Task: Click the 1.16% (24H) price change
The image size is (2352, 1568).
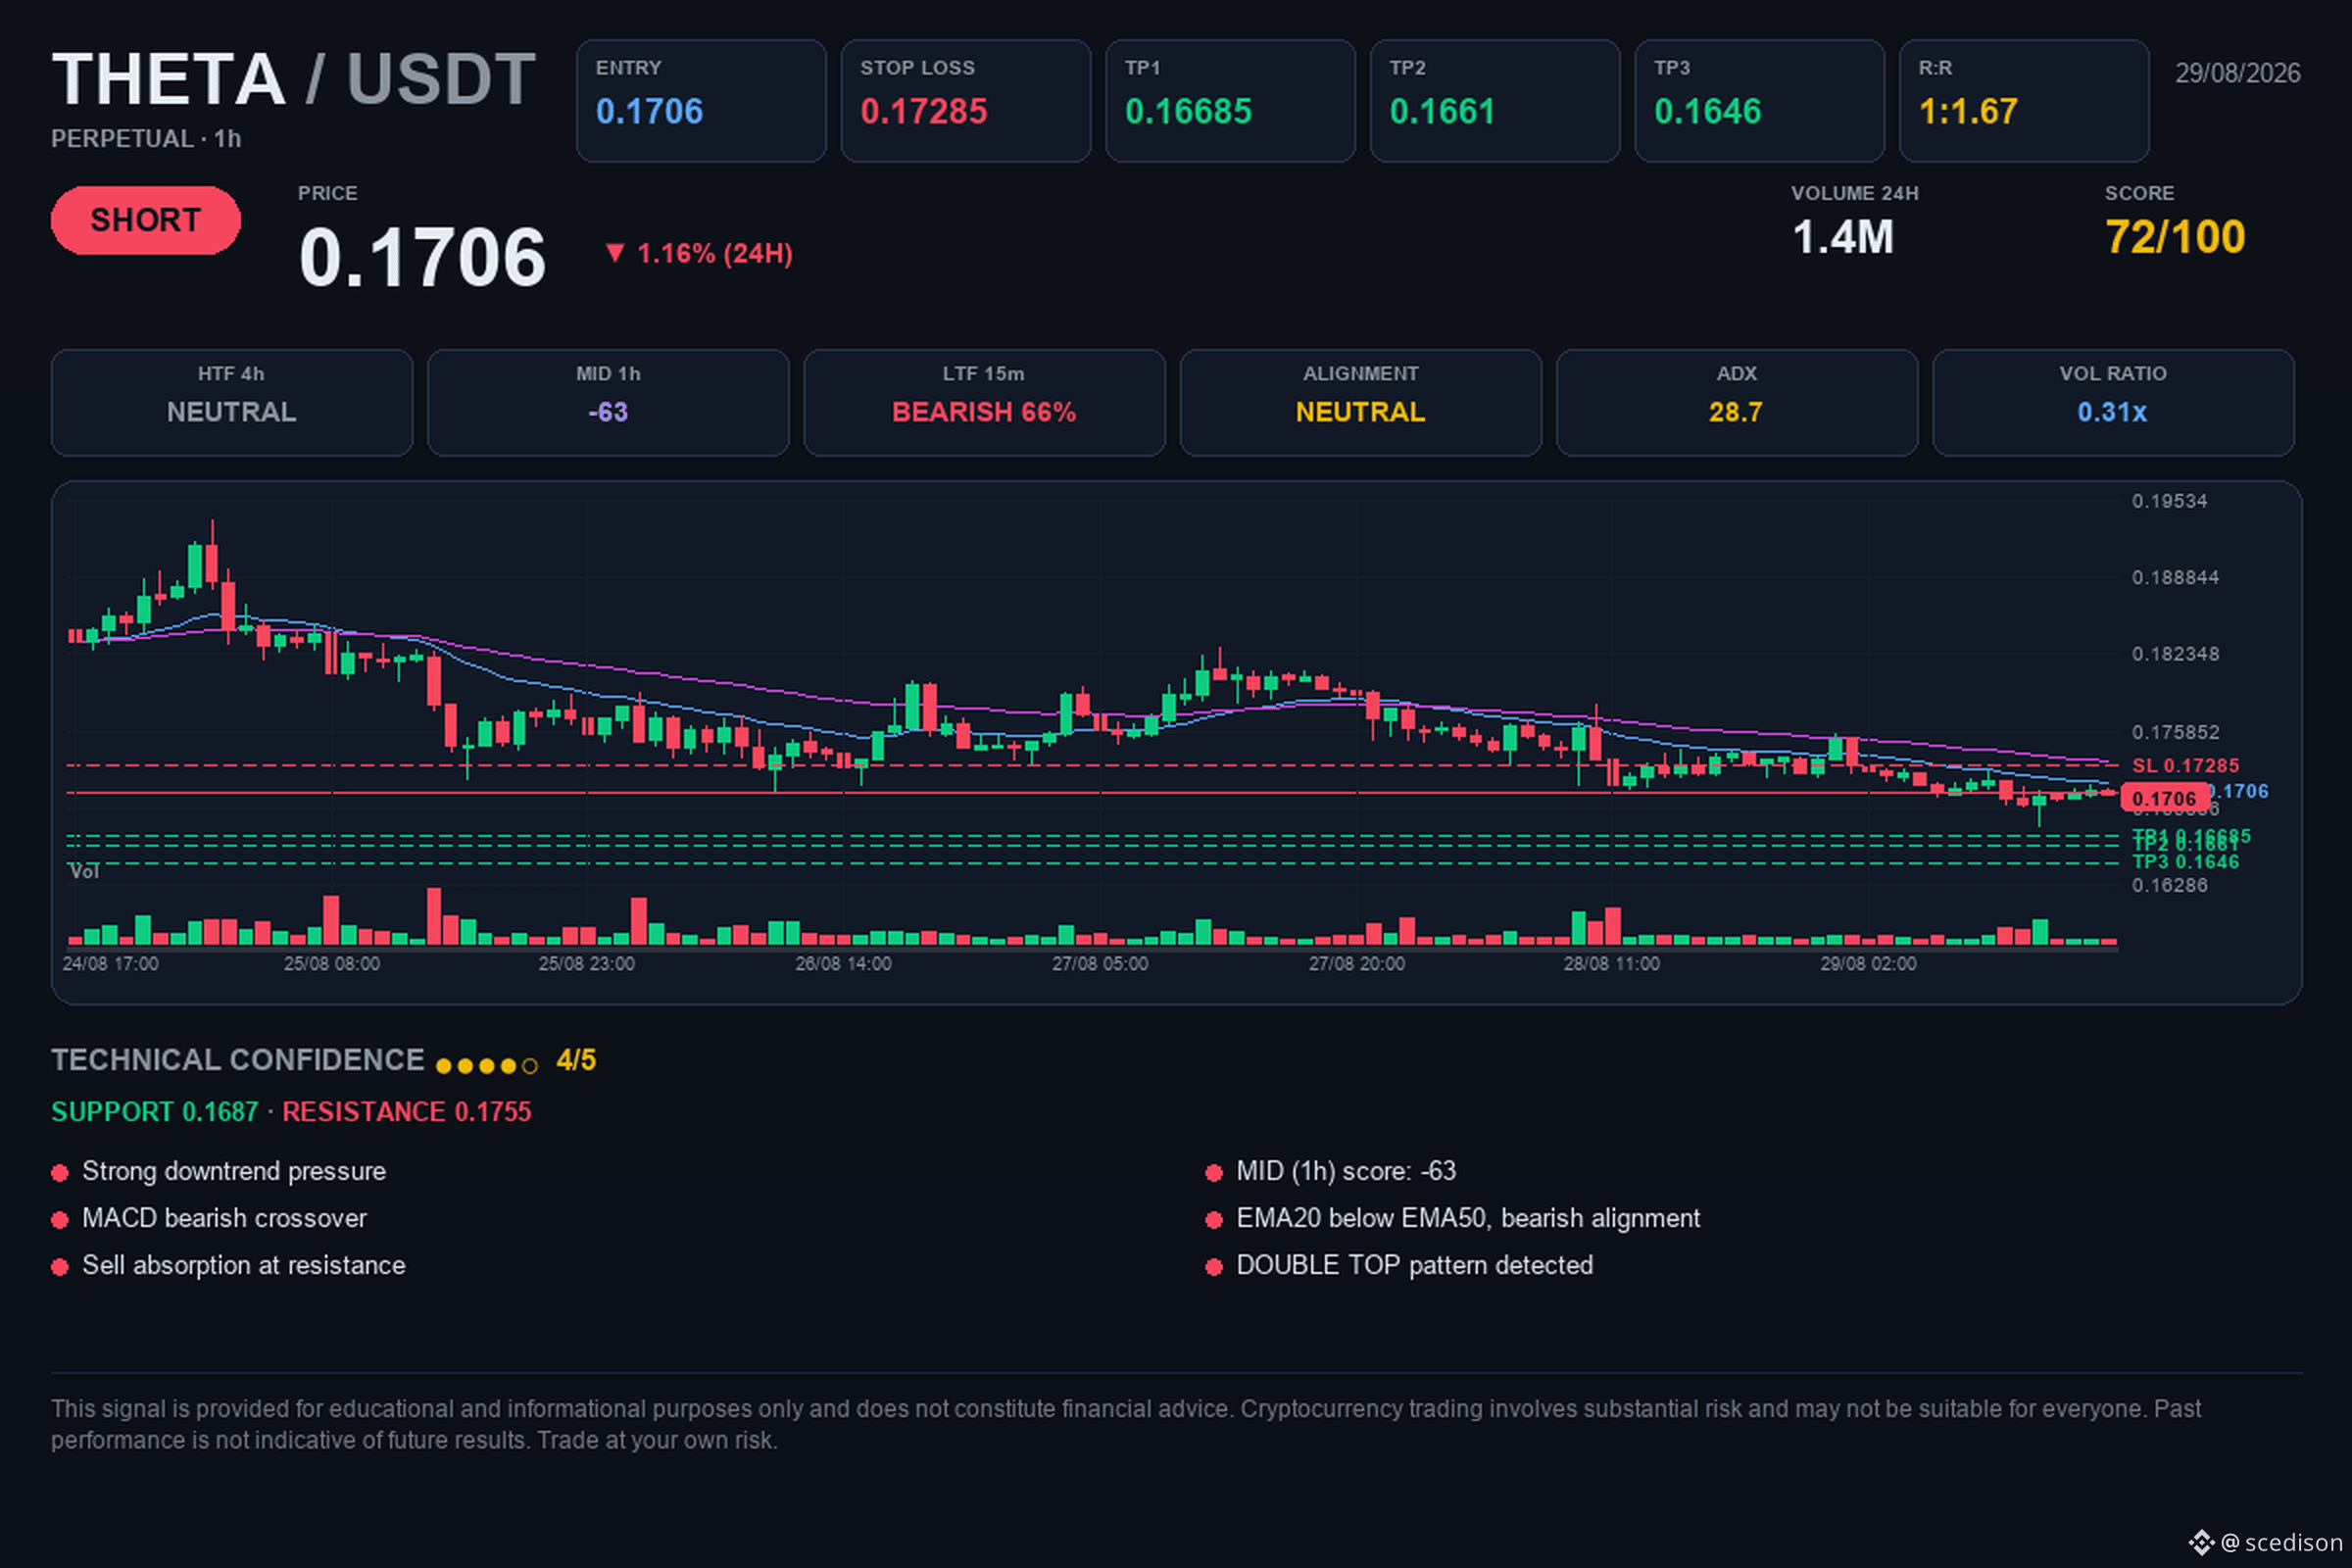Action: (x=715, y=254)
